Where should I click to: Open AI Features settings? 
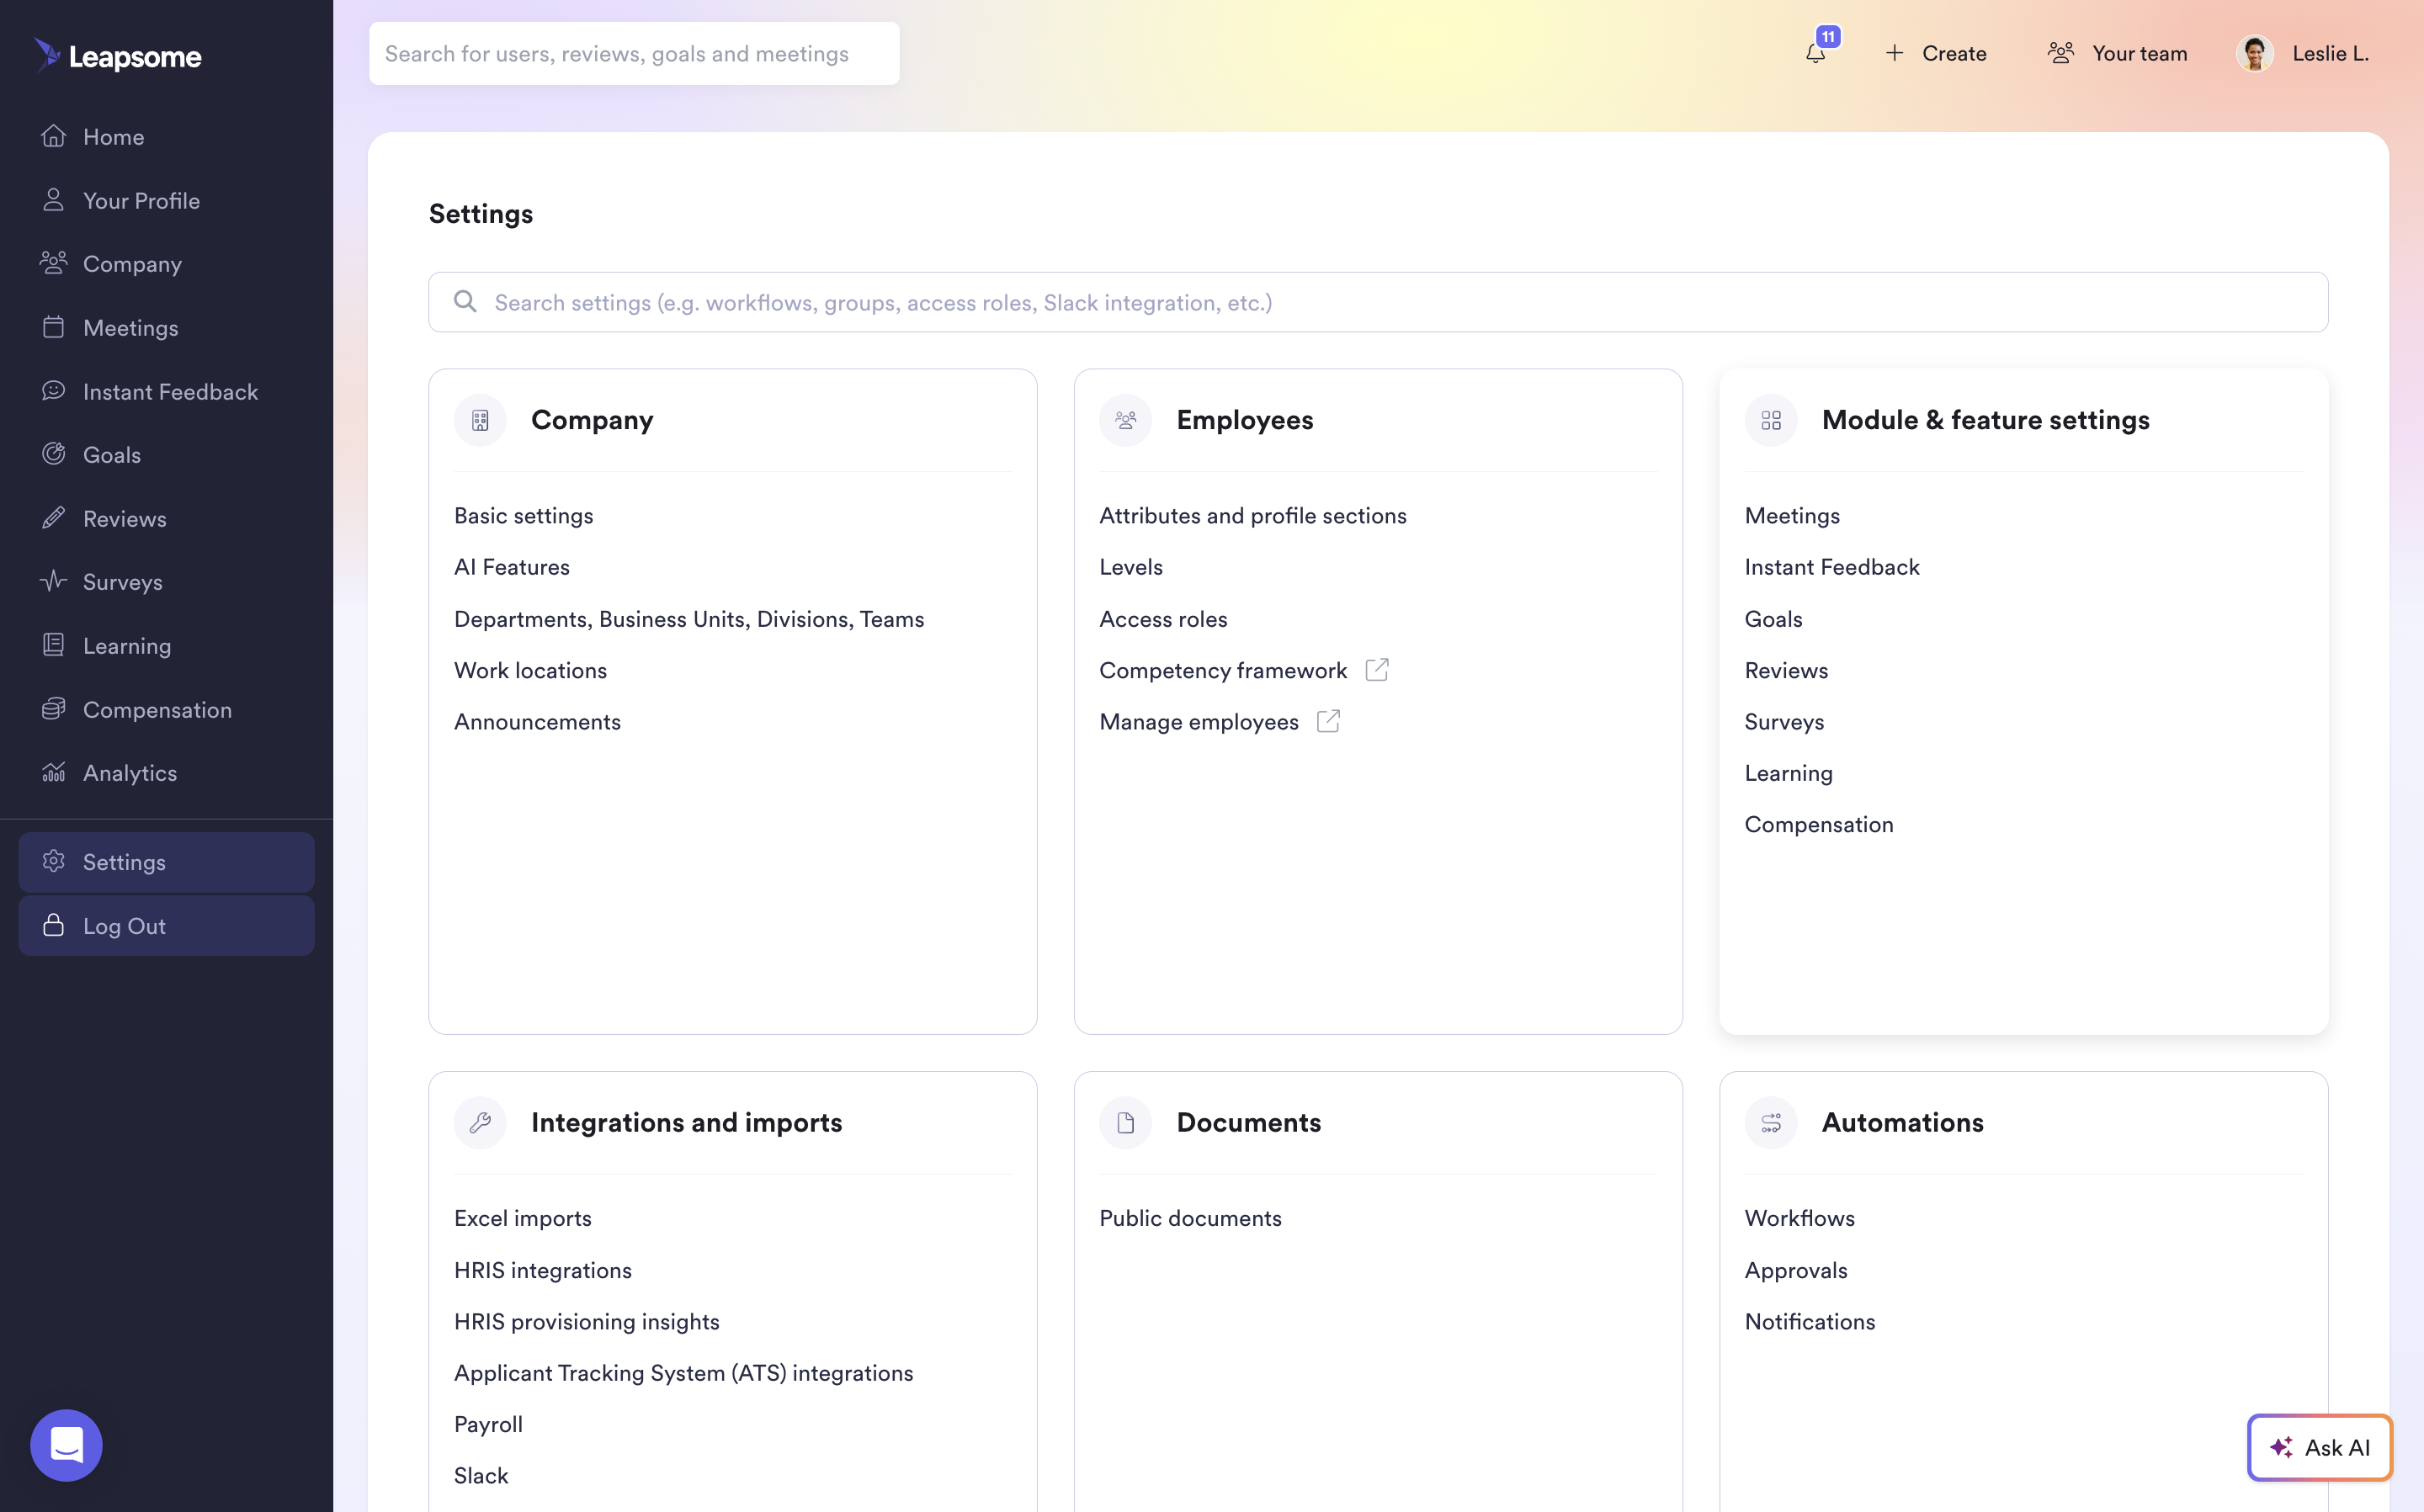(512, 567)
